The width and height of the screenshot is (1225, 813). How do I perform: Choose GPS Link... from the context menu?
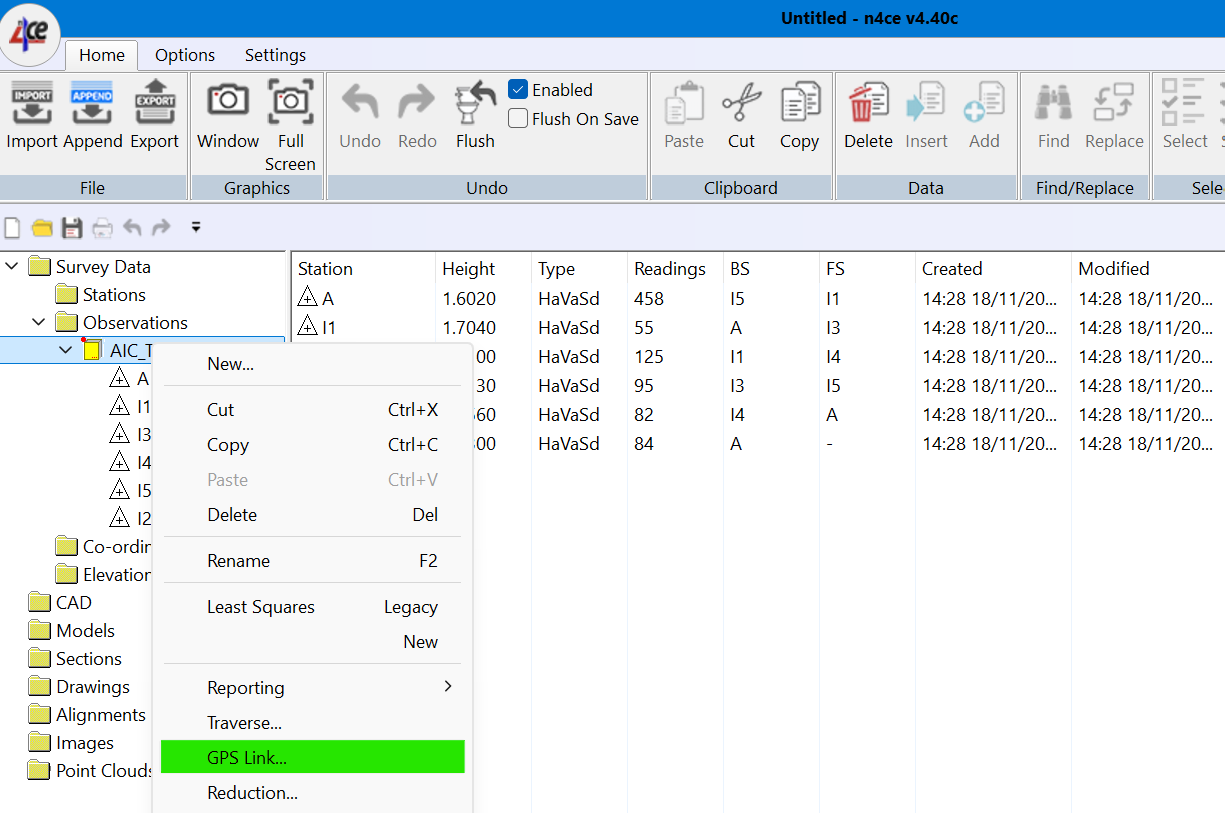tap(313, 757)
